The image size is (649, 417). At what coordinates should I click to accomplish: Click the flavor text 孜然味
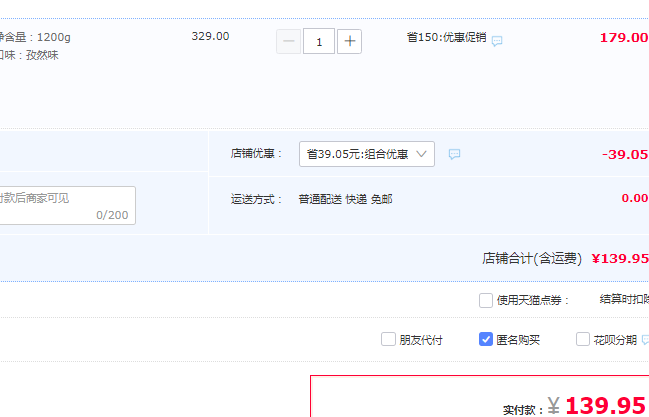click(x=42, y=55)
